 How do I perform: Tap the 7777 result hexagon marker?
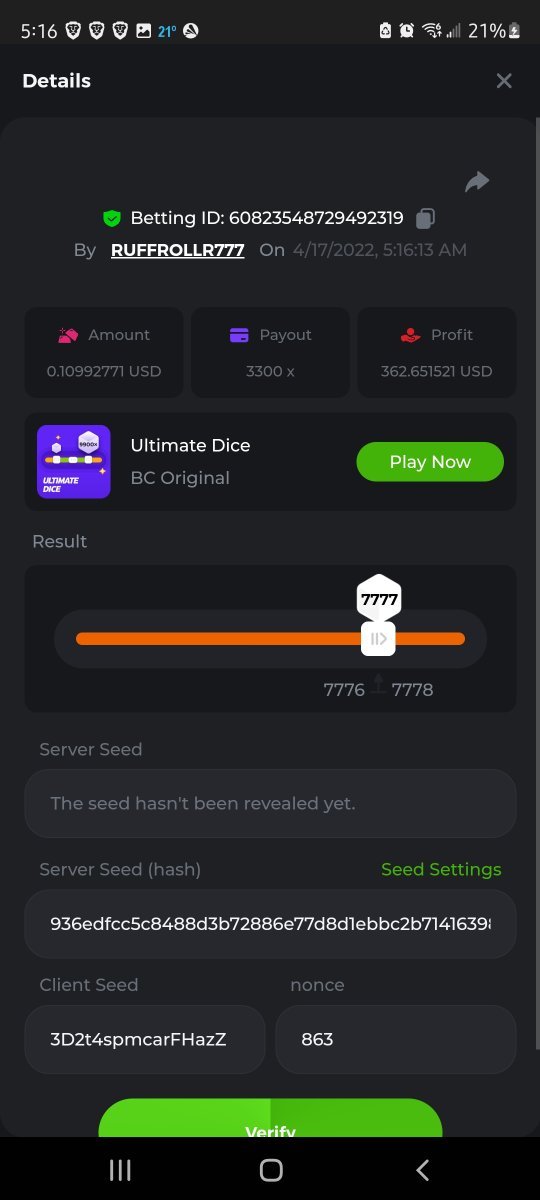click(379, 599)
